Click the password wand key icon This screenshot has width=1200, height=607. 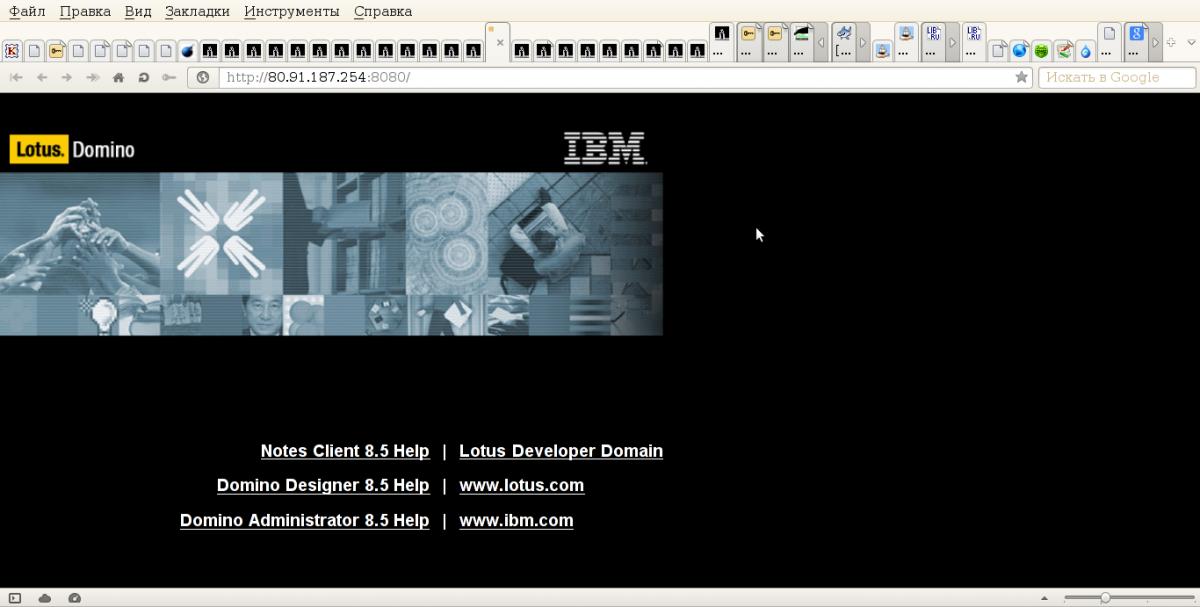tap(169, 77)
